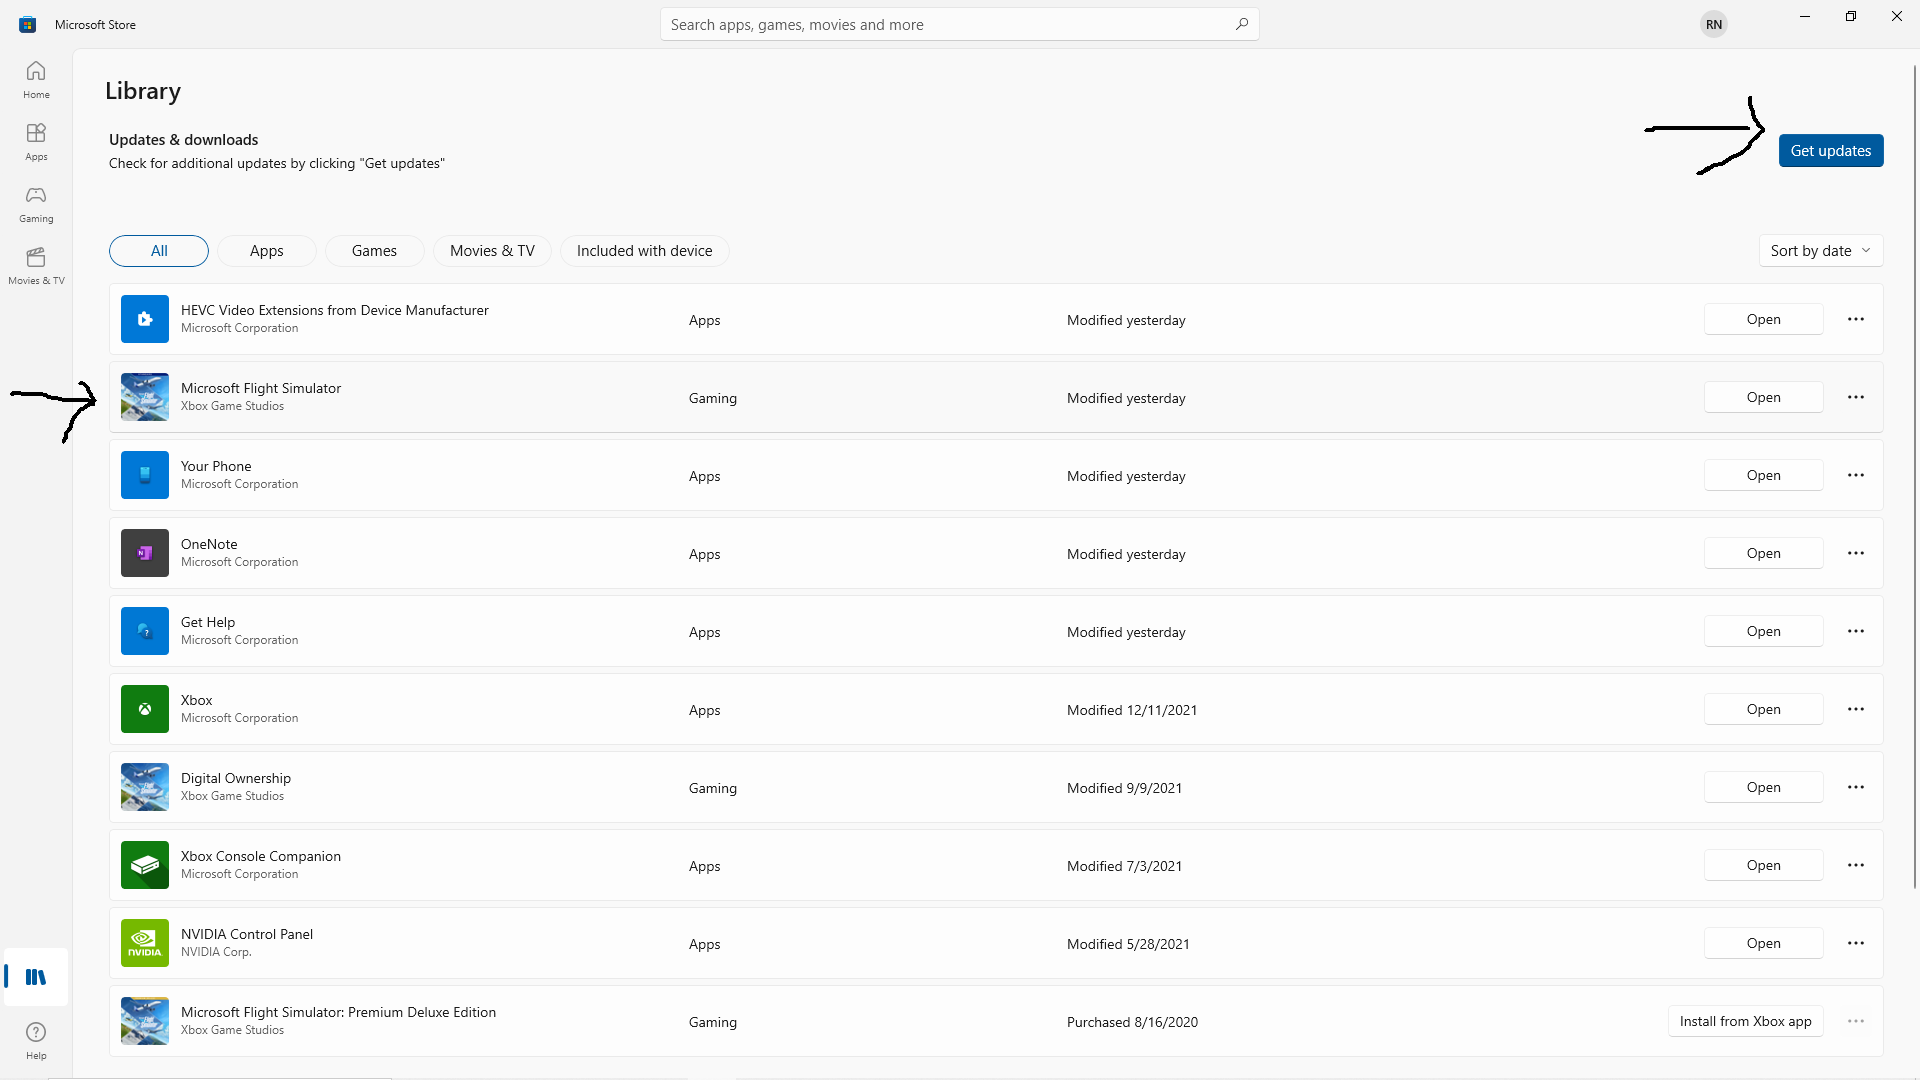Click Xbox Console Companion app icon
1920x1080 pixels.
click(145, 865)
